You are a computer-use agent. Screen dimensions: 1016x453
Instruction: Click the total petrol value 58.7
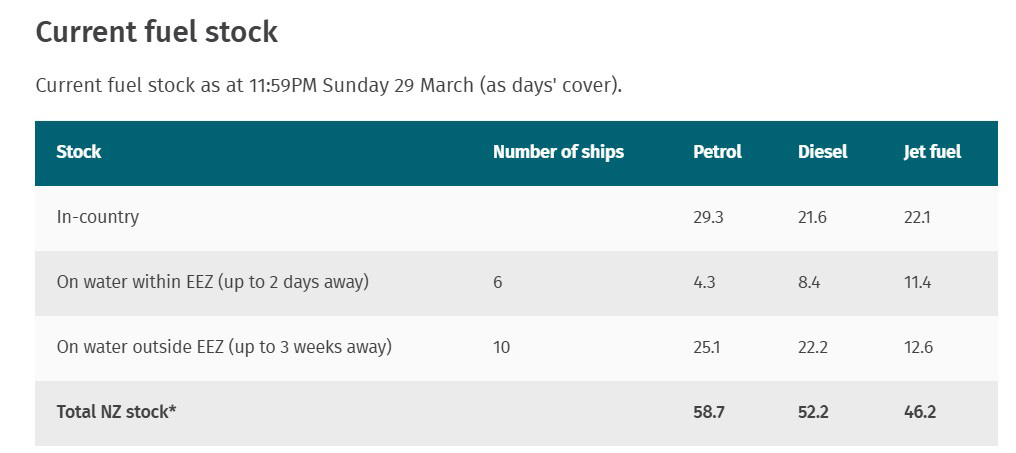[709, 412]
